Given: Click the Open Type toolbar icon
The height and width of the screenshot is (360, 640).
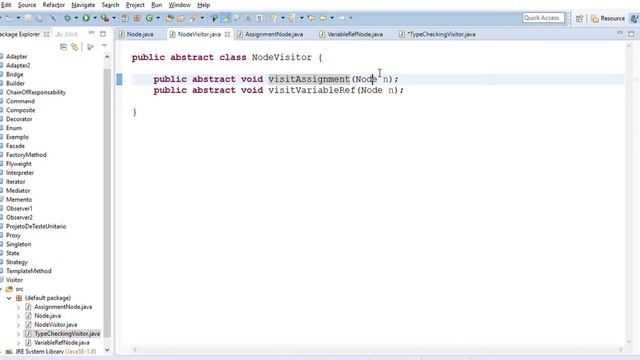Looking at the screenshot, I should [x=169, y=18].
